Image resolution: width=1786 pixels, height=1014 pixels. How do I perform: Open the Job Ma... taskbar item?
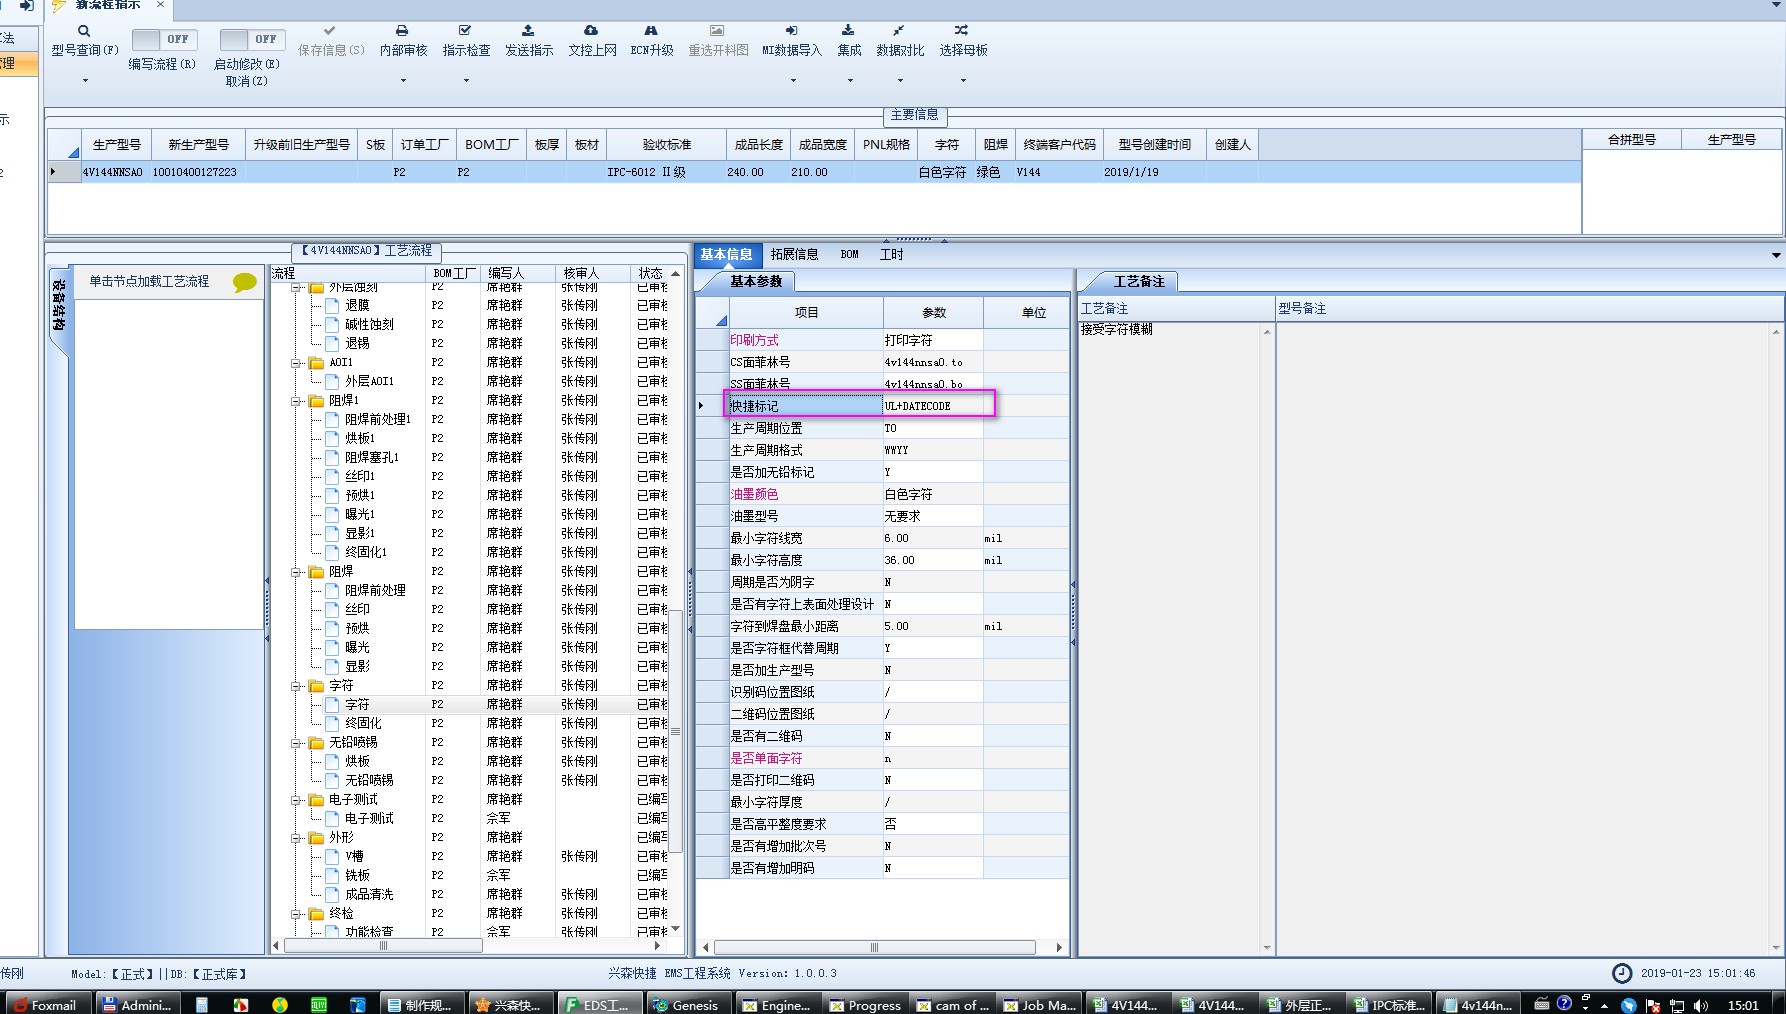(1039, 1004)
